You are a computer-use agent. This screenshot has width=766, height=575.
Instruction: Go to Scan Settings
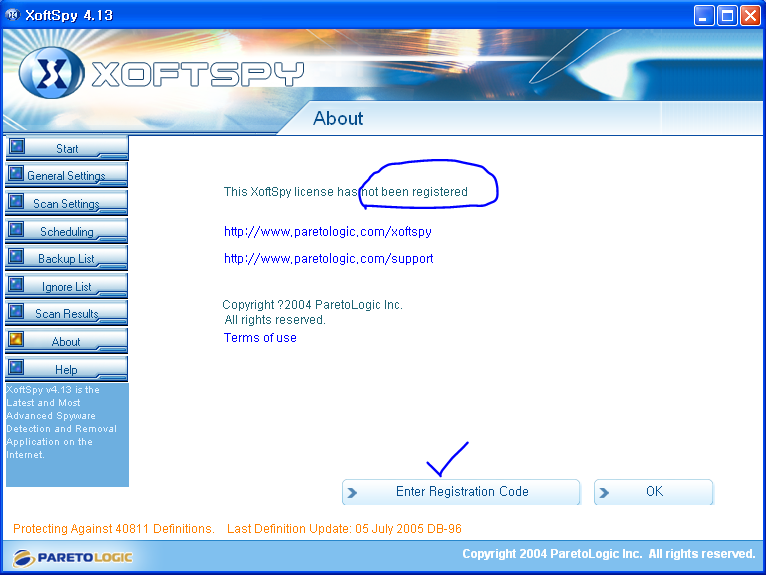click(66, 203)
